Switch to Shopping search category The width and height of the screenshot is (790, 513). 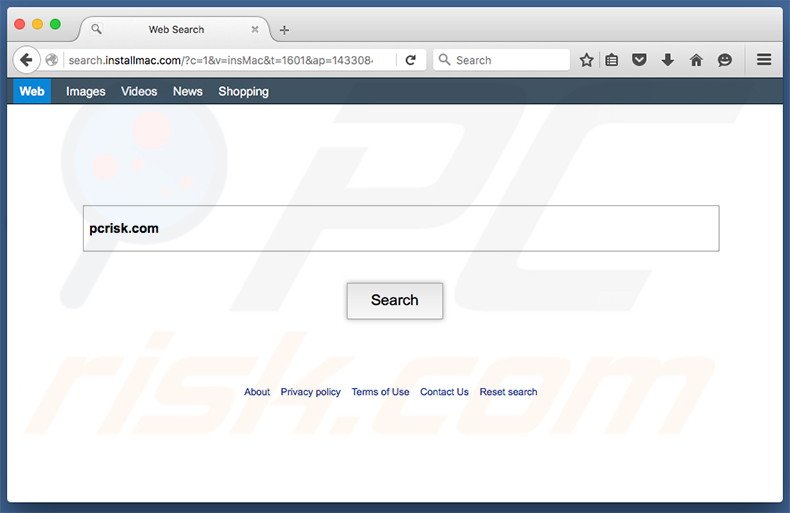pos(243,91)
